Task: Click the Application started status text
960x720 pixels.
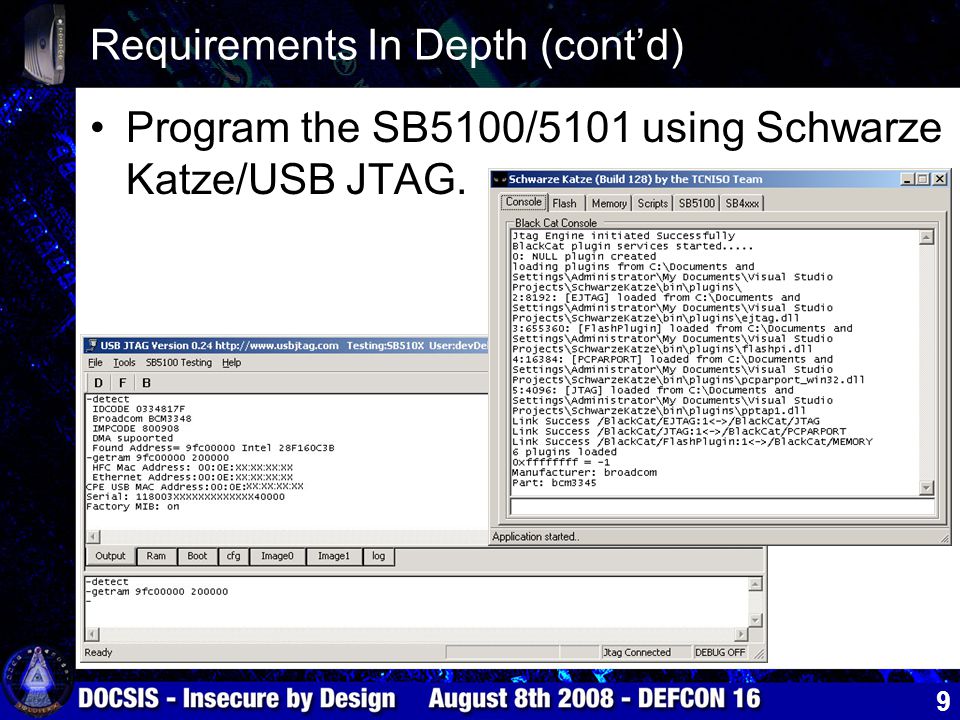Action: pyautogui.click(x=536, y=537)
